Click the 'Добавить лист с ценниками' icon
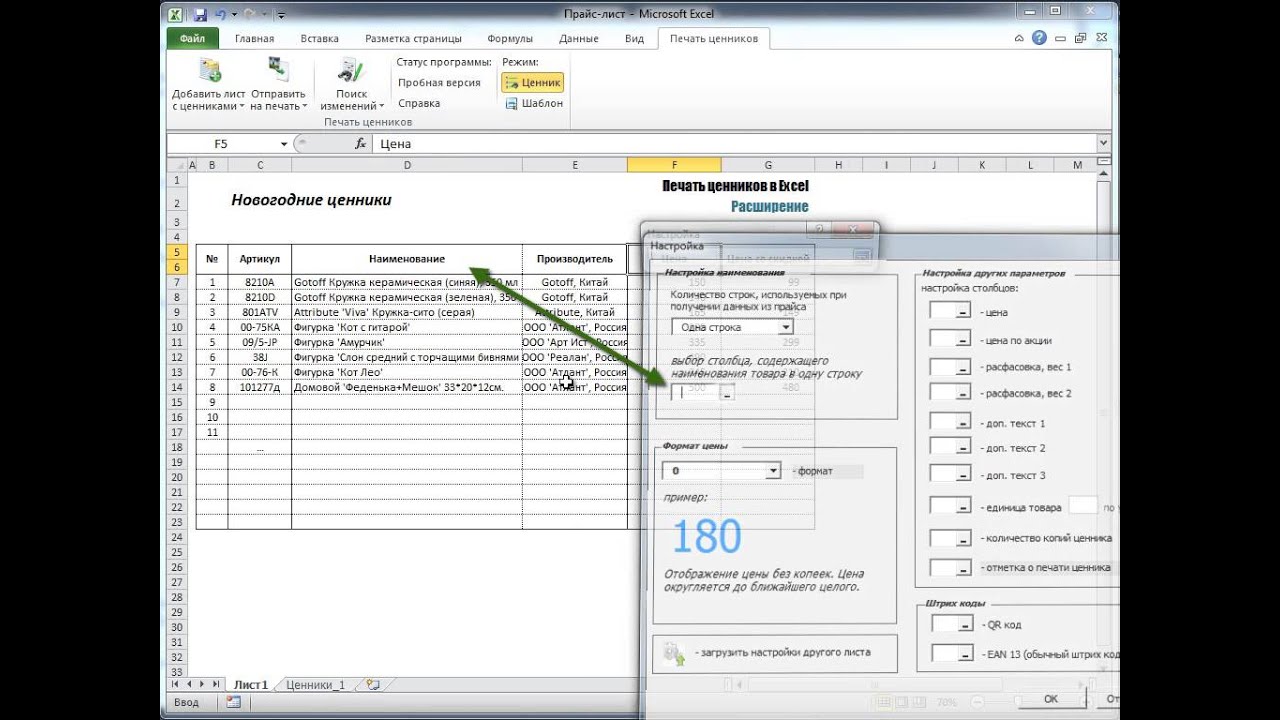Screen dimensions: 1280x720 (x=209, y=69)
